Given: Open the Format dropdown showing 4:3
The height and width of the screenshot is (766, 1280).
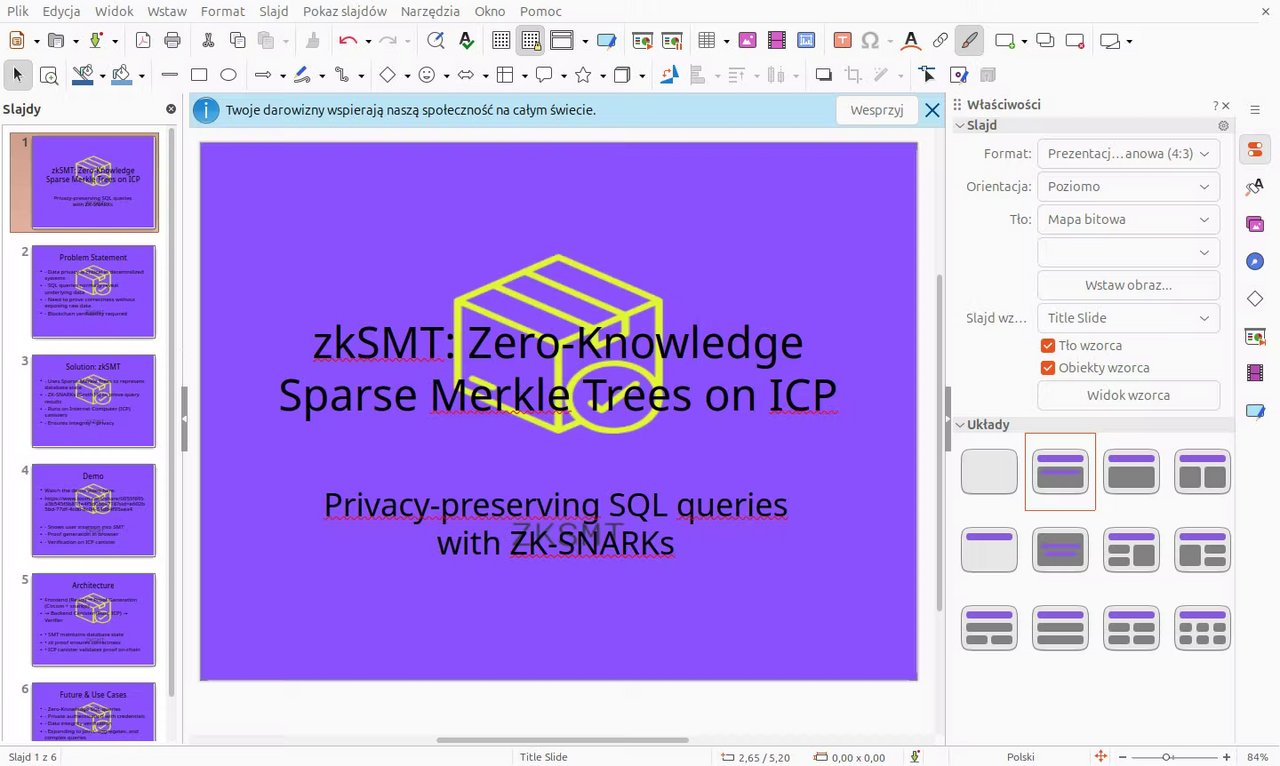Looking at the screenshot, I should (1128, 154).
